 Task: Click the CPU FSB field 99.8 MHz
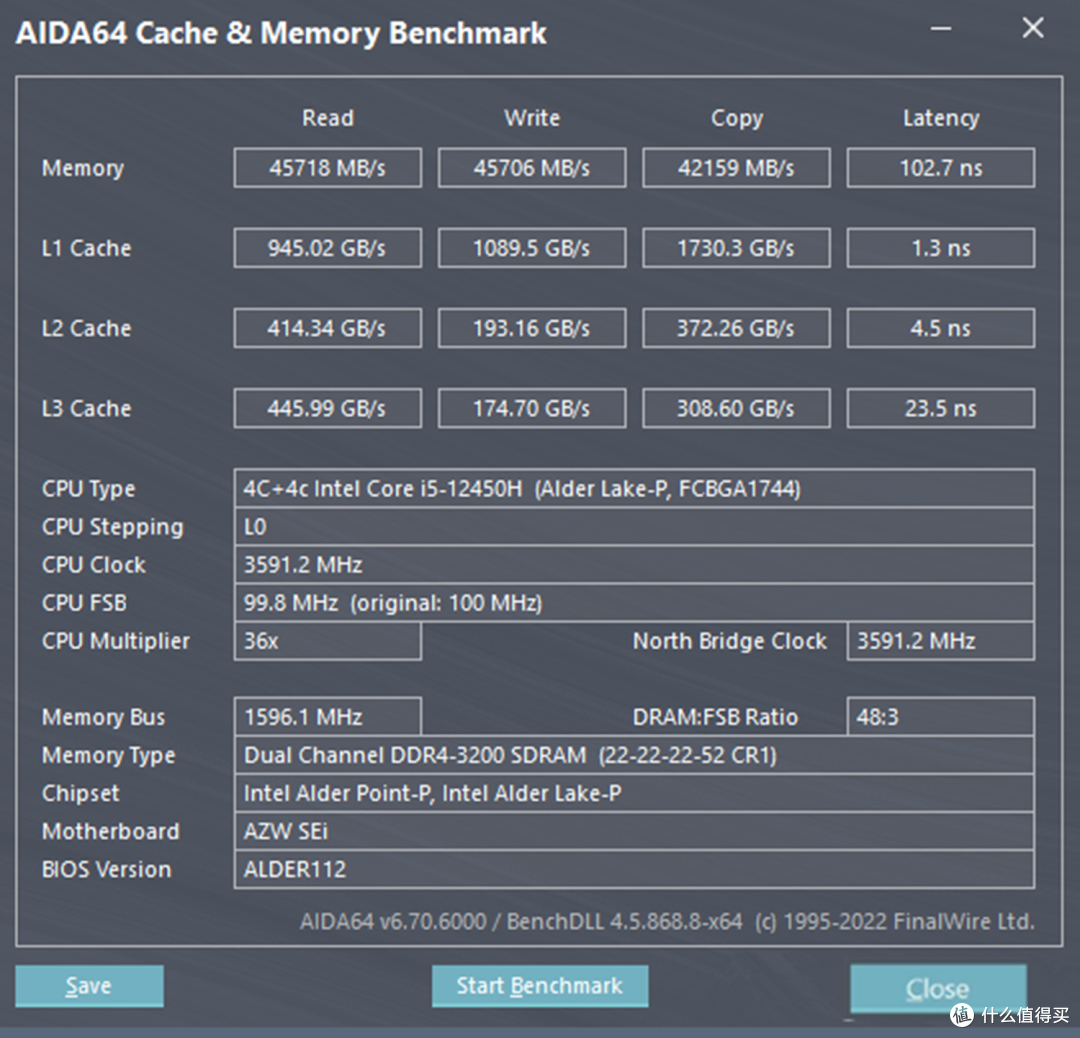[634, 603]
